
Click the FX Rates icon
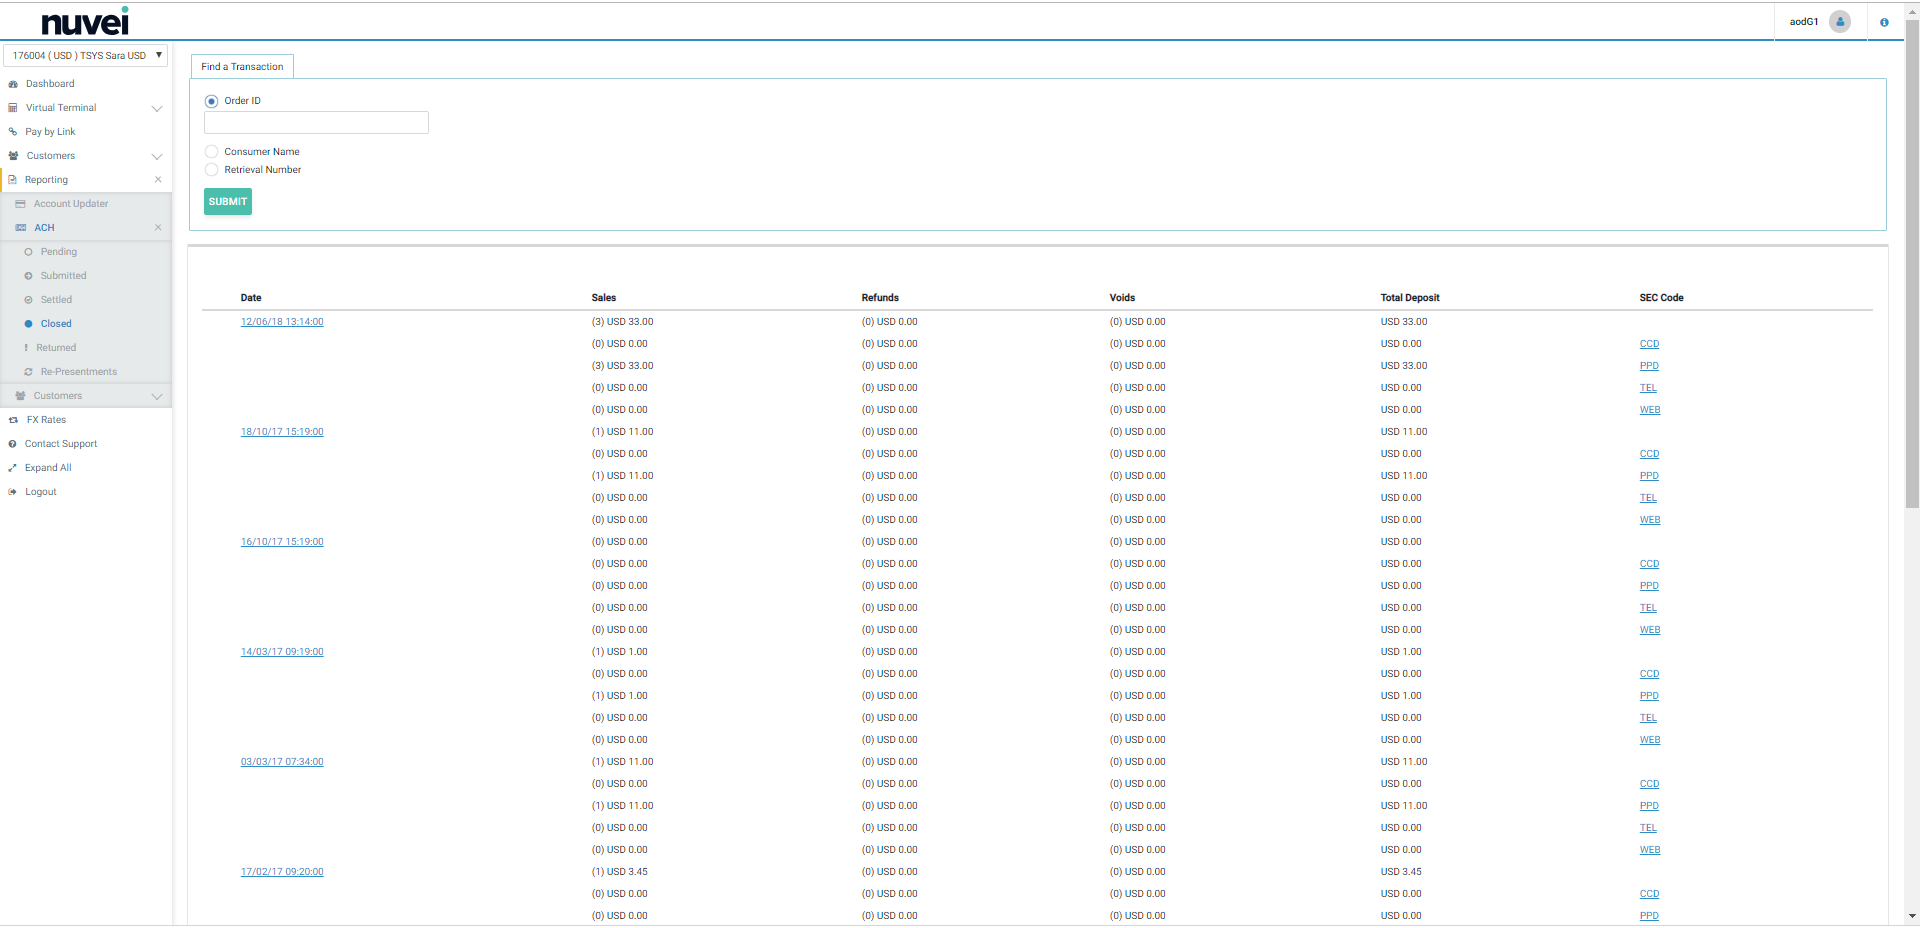coord(13,420)
